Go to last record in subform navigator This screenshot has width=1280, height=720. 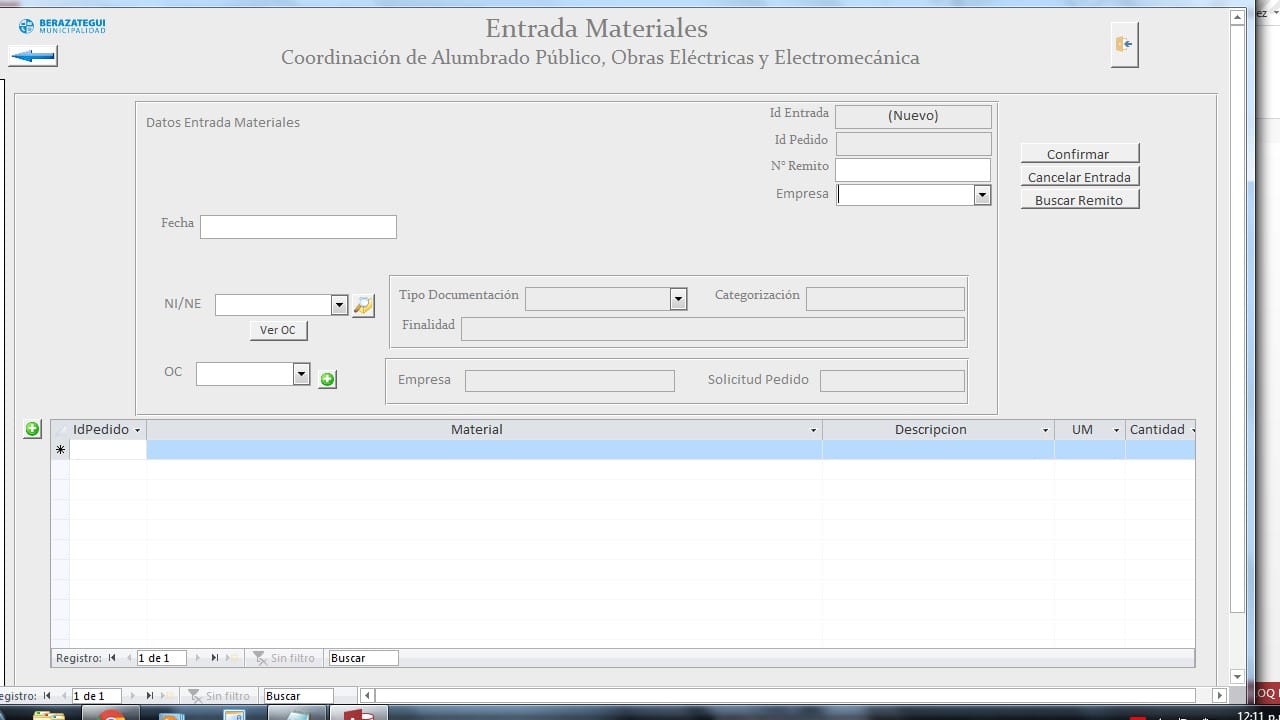[x=214, y=658]
